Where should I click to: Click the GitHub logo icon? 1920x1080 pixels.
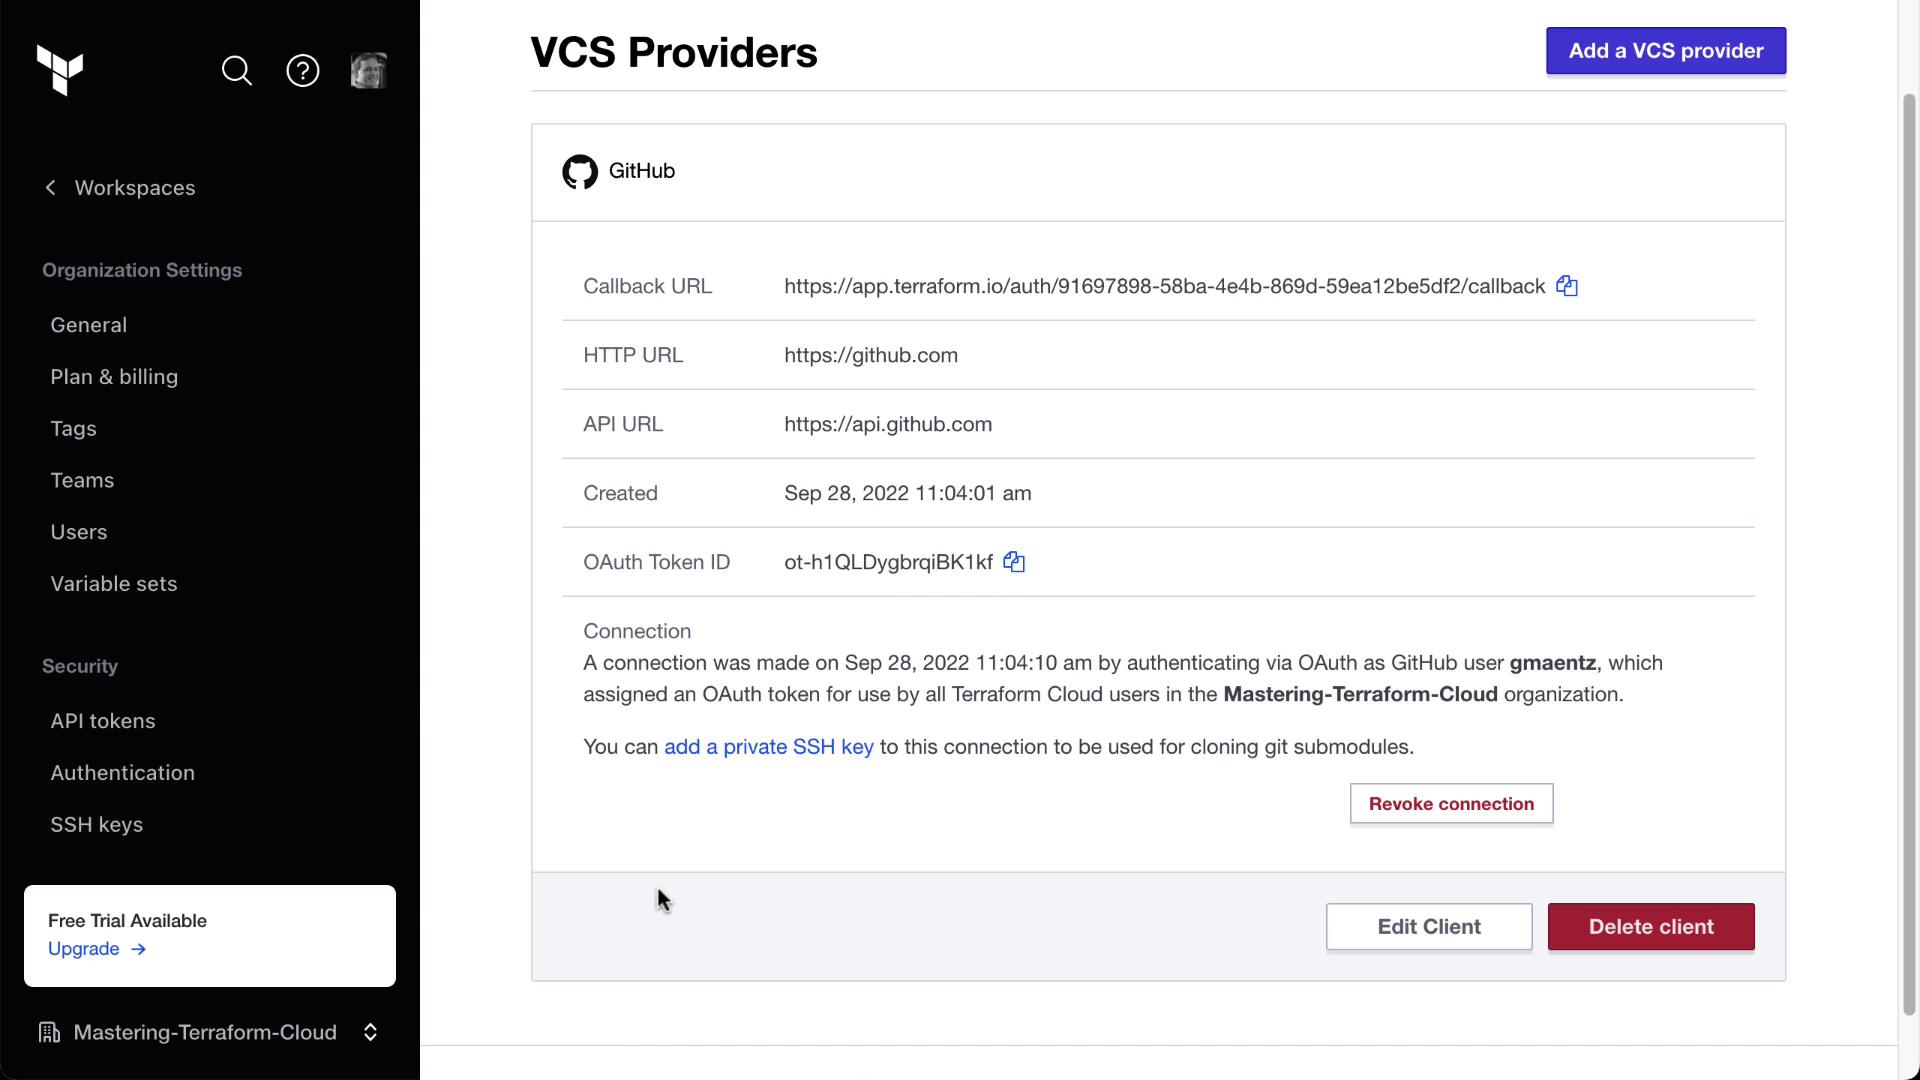(580, 172)
